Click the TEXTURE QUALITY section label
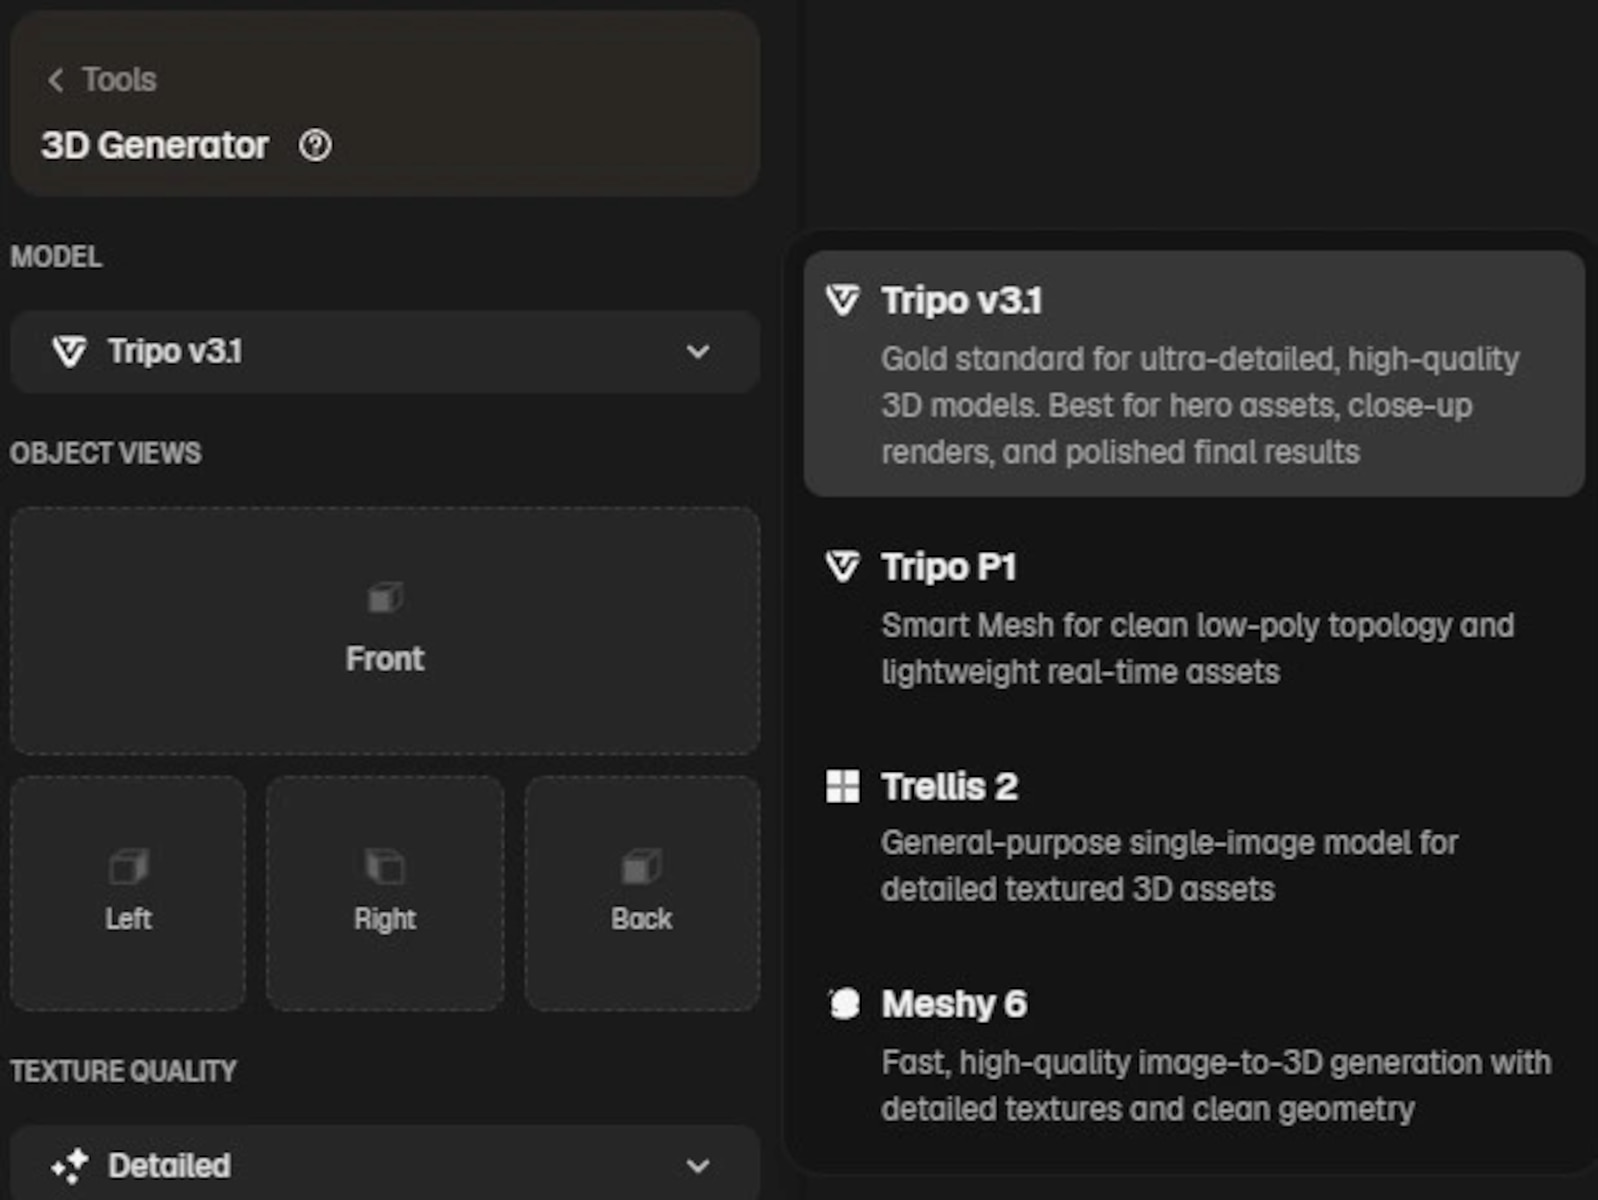This screenshot has width=1598, height=1200. (124, 1071)
